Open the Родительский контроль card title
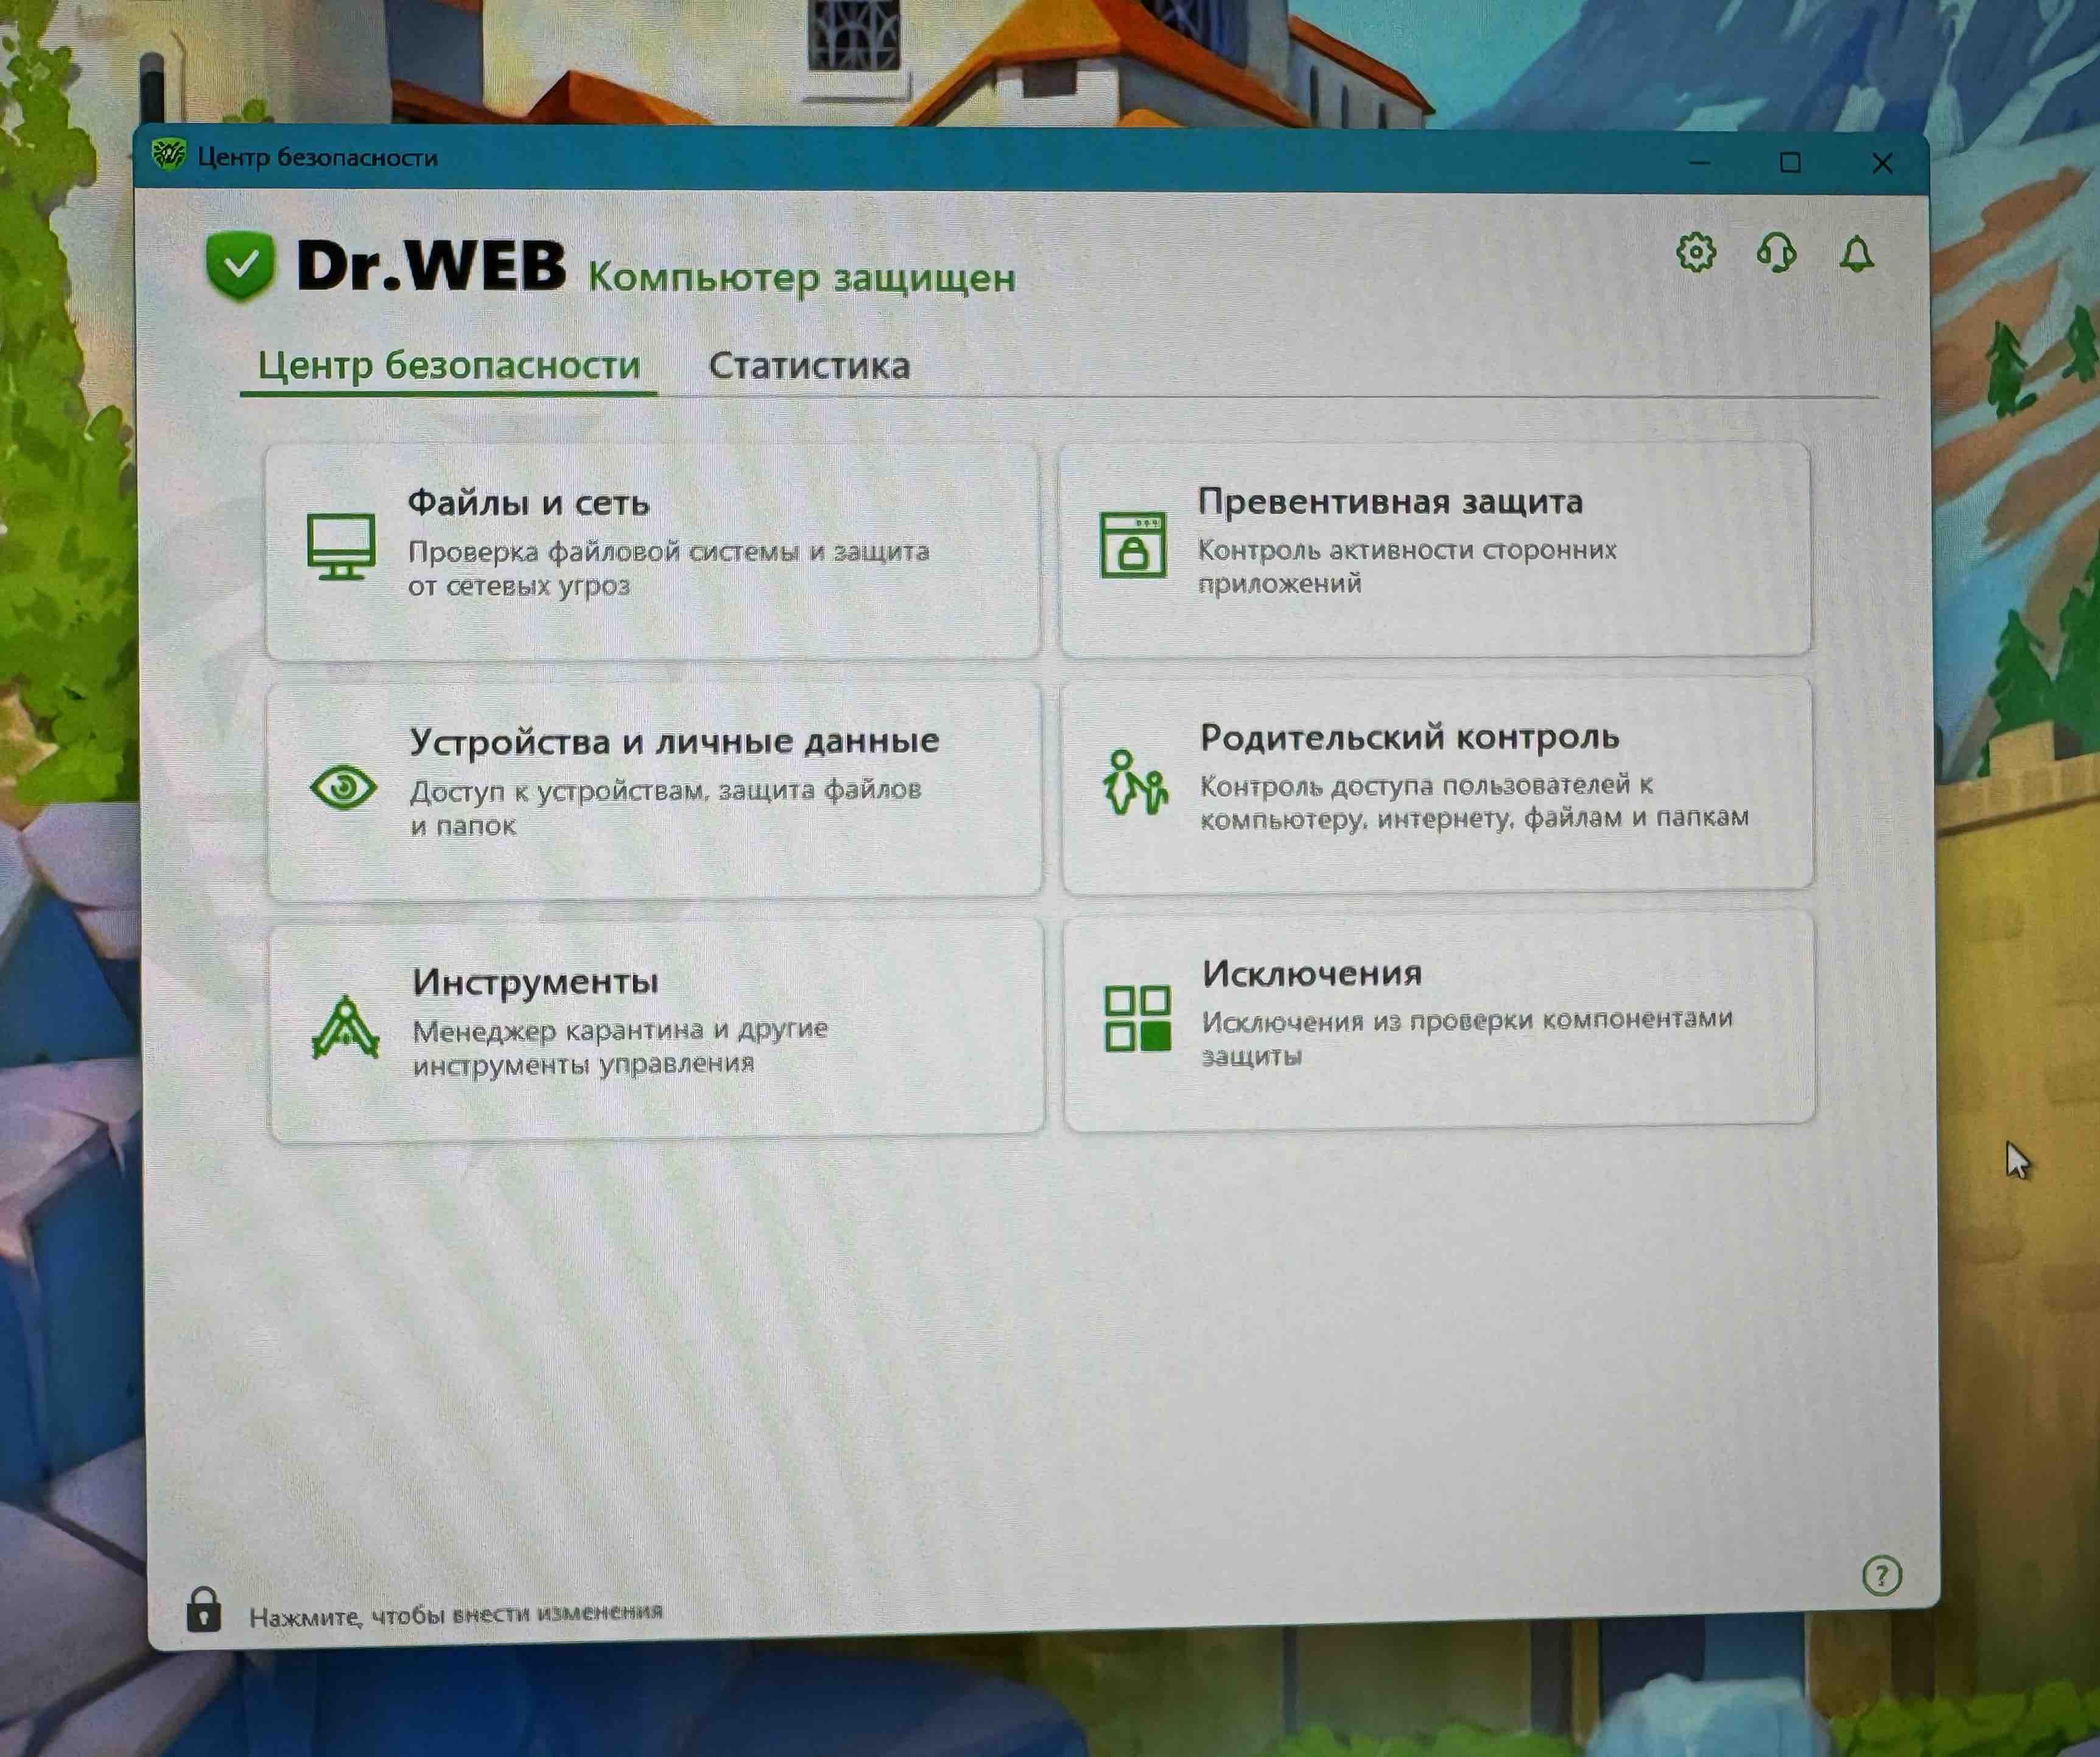2100x1757 pixels. [x=1409, y=737]
